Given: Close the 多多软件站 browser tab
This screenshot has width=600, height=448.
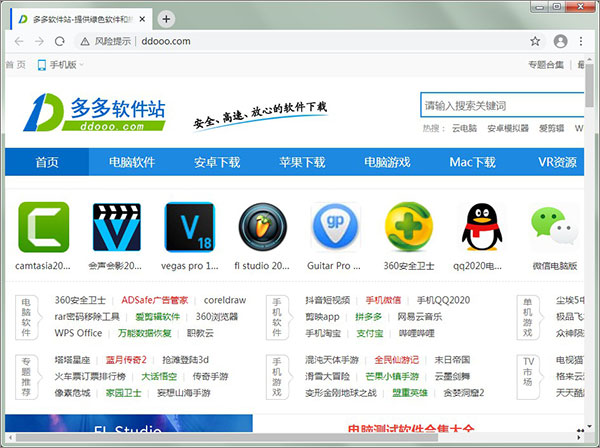Looking at the screenshot, I should [142, 19].
